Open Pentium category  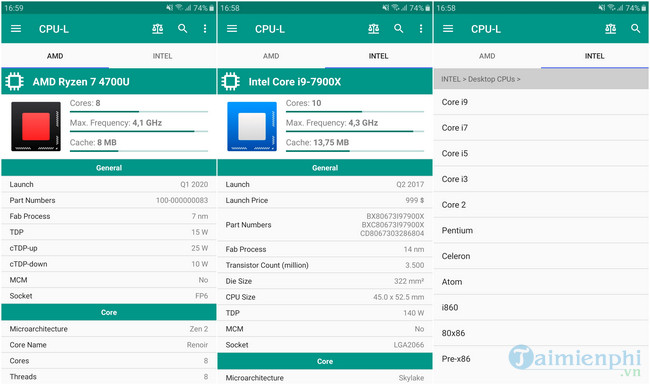pyautogui.click(x=541, y=230)
